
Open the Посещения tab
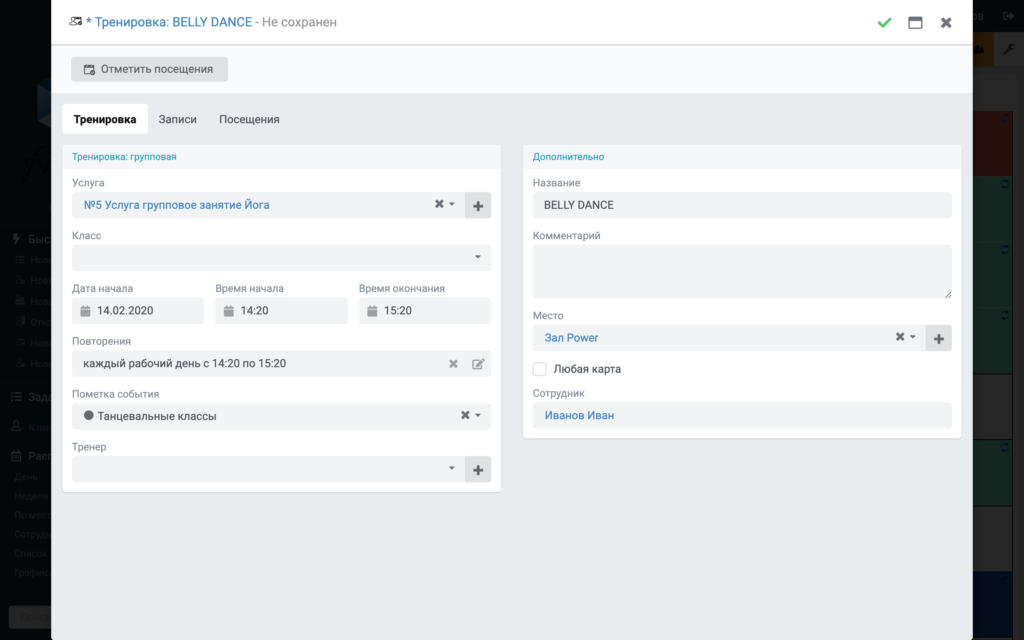pyautogui.click(x=249, y=119)
